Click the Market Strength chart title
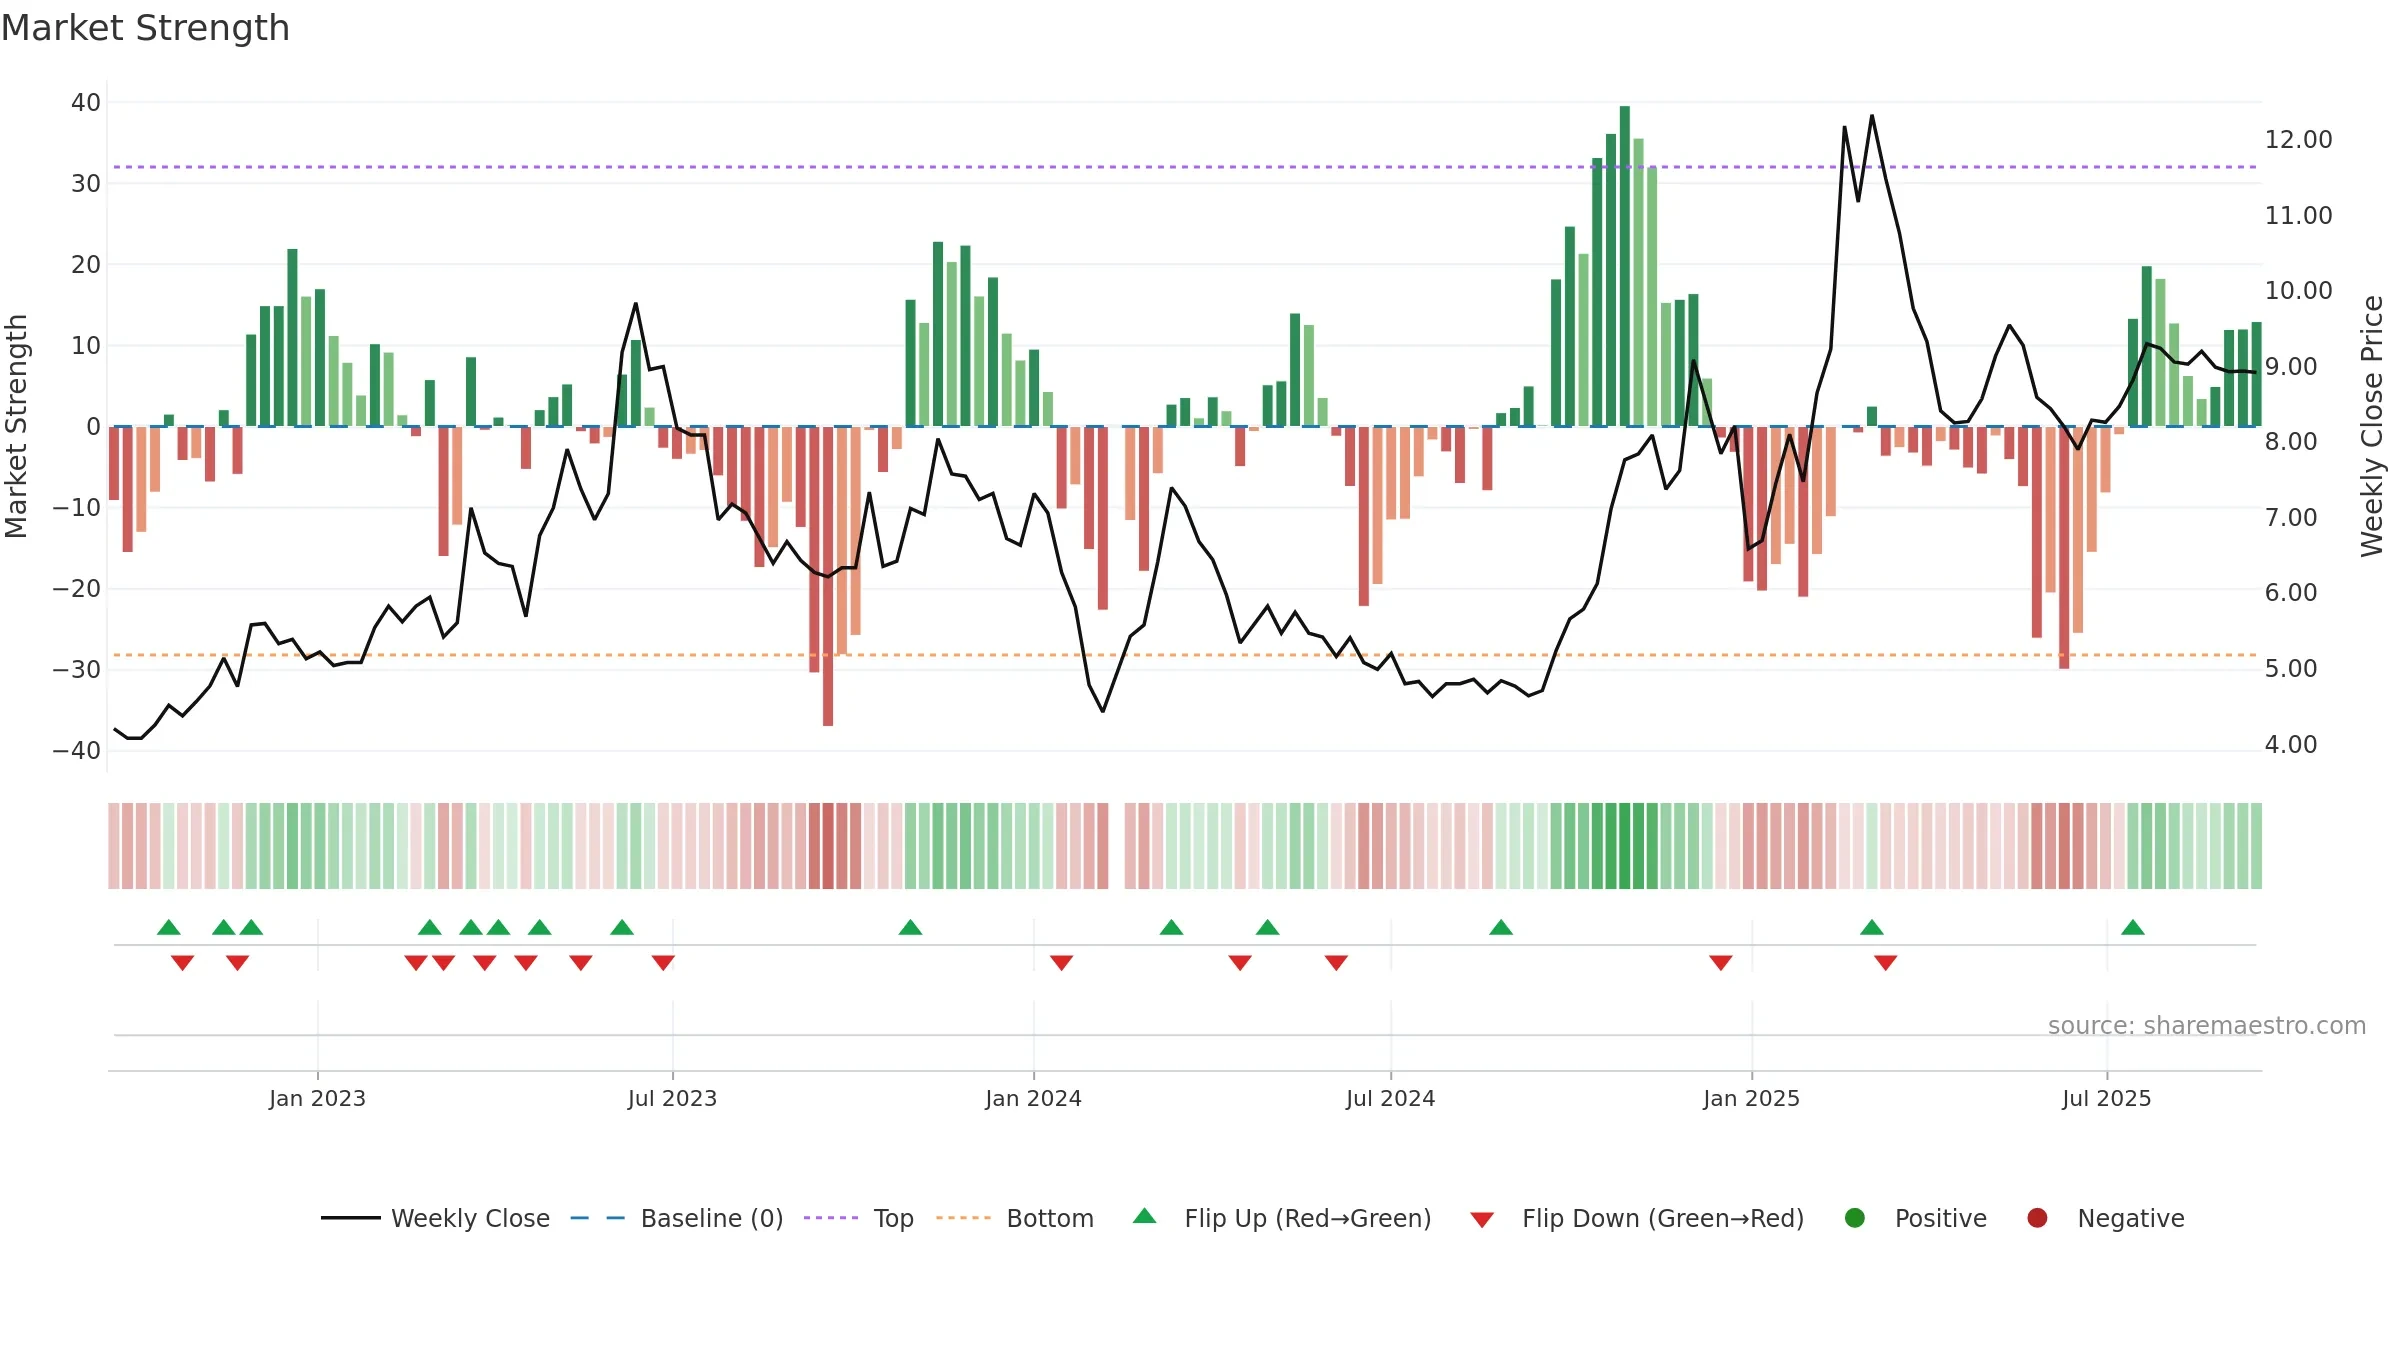 click(x=145, y=28)
